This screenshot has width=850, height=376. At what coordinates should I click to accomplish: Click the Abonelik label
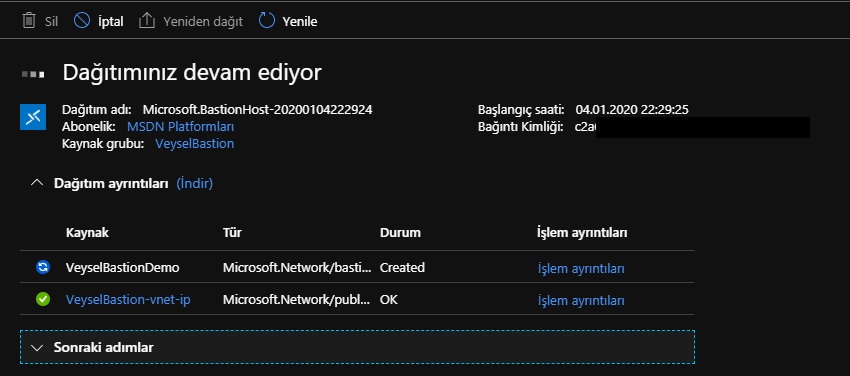89,127
